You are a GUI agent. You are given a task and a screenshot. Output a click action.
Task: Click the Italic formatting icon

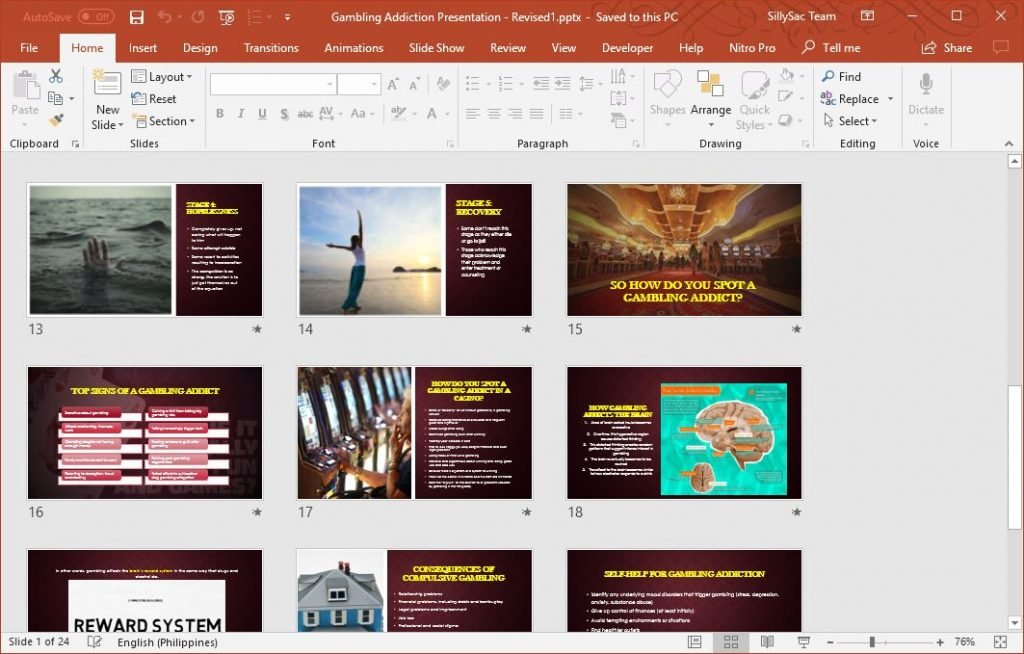[x=240, y=114]
